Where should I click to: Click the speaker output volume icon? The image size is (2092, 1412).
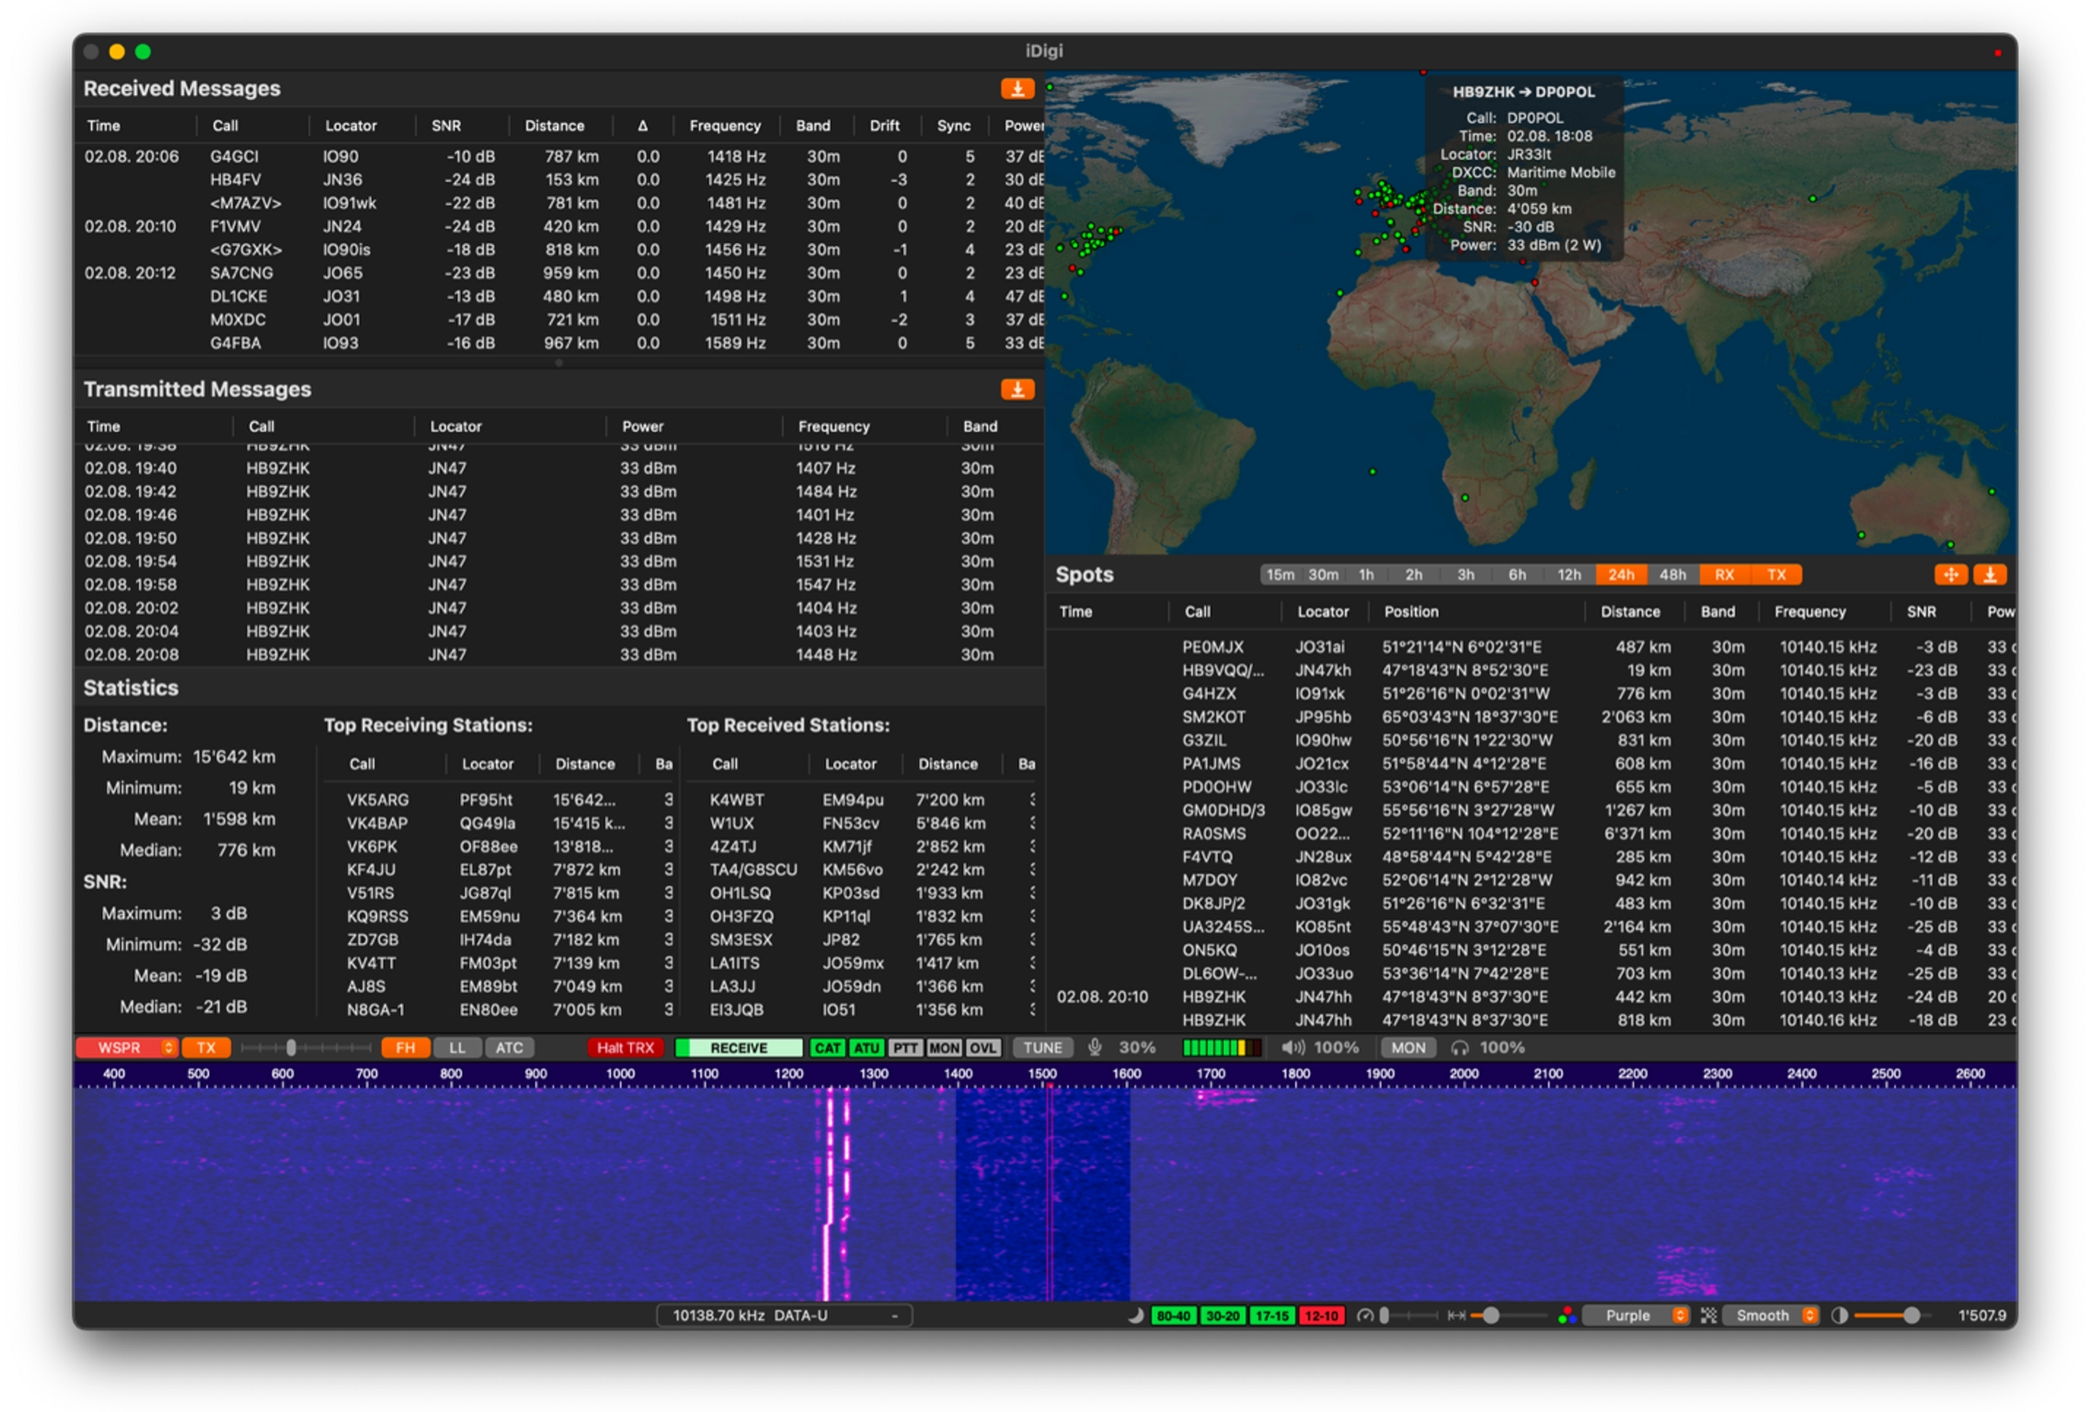pyautogui.click(x=1293, y=1048)
